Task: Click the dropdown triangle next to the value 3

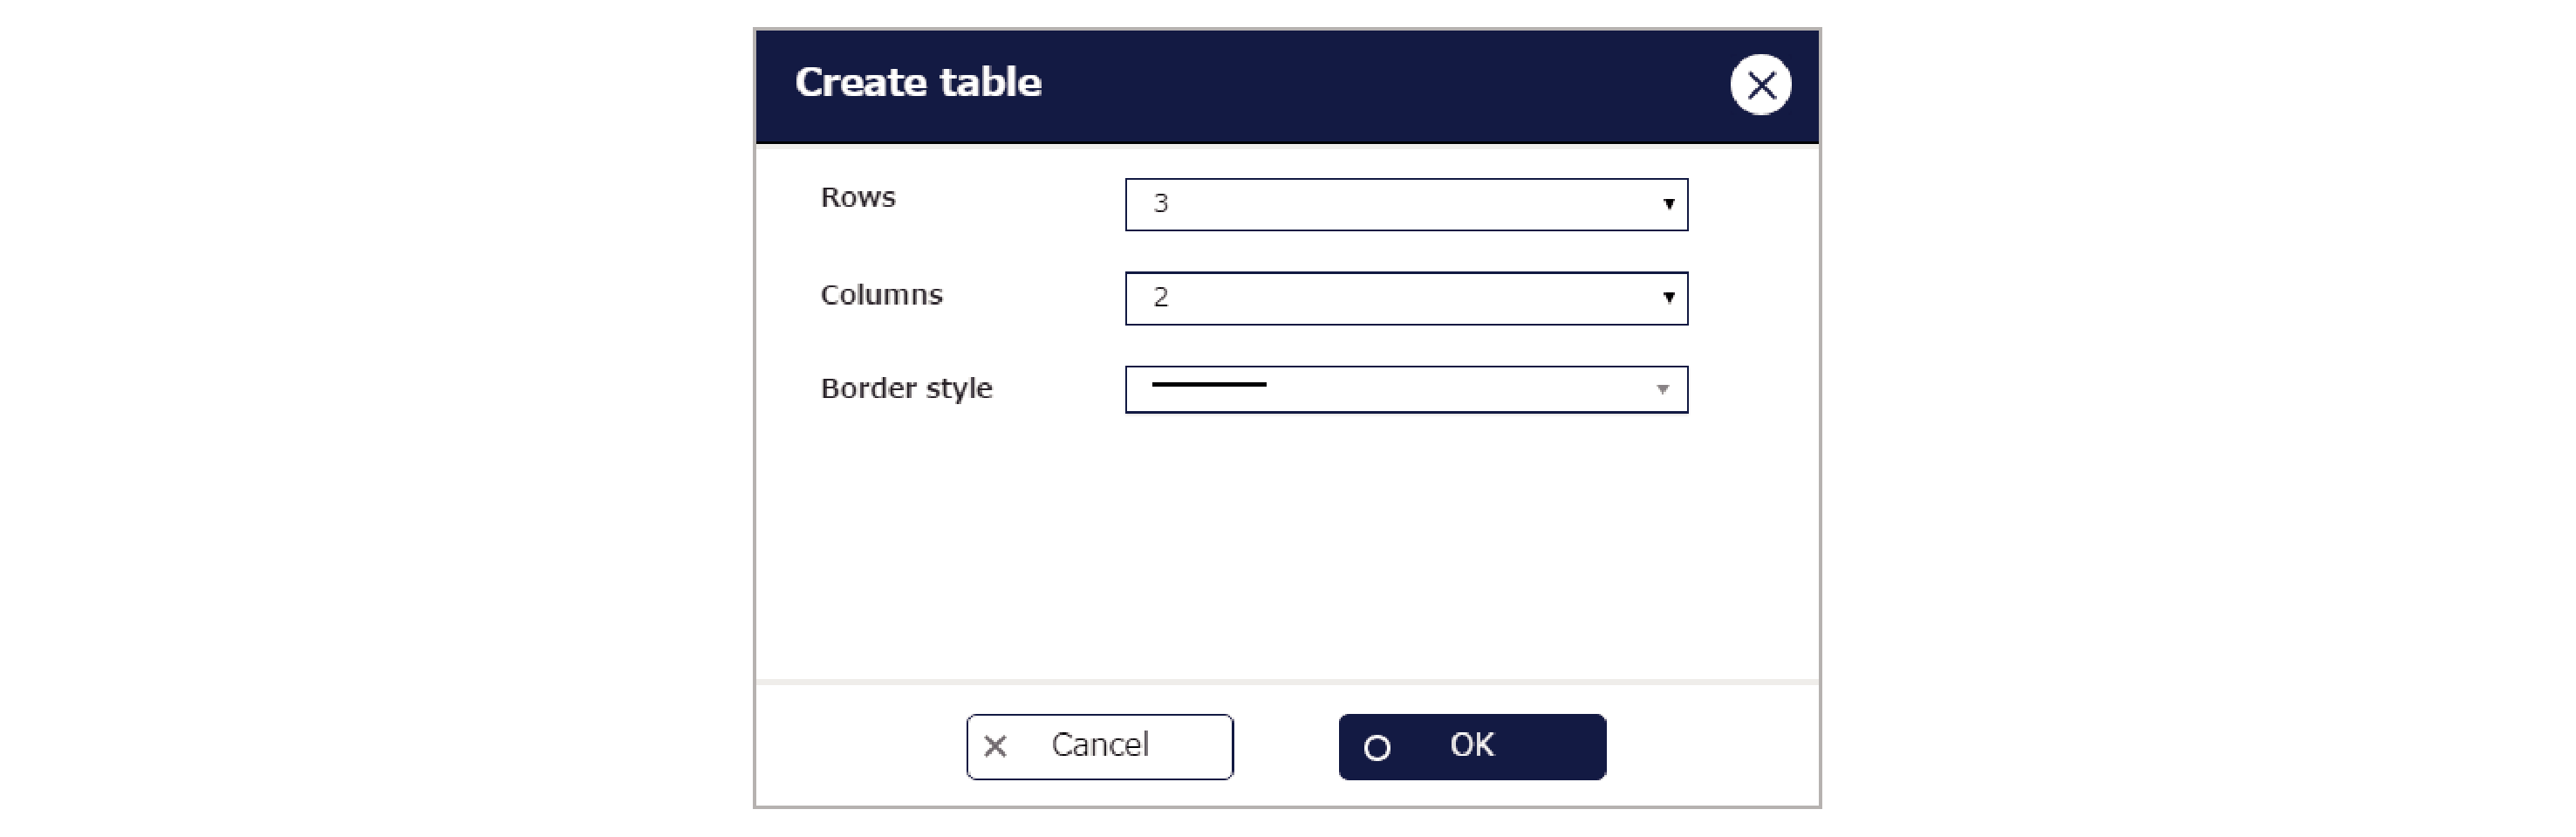Action: [x=1666, y=205]
